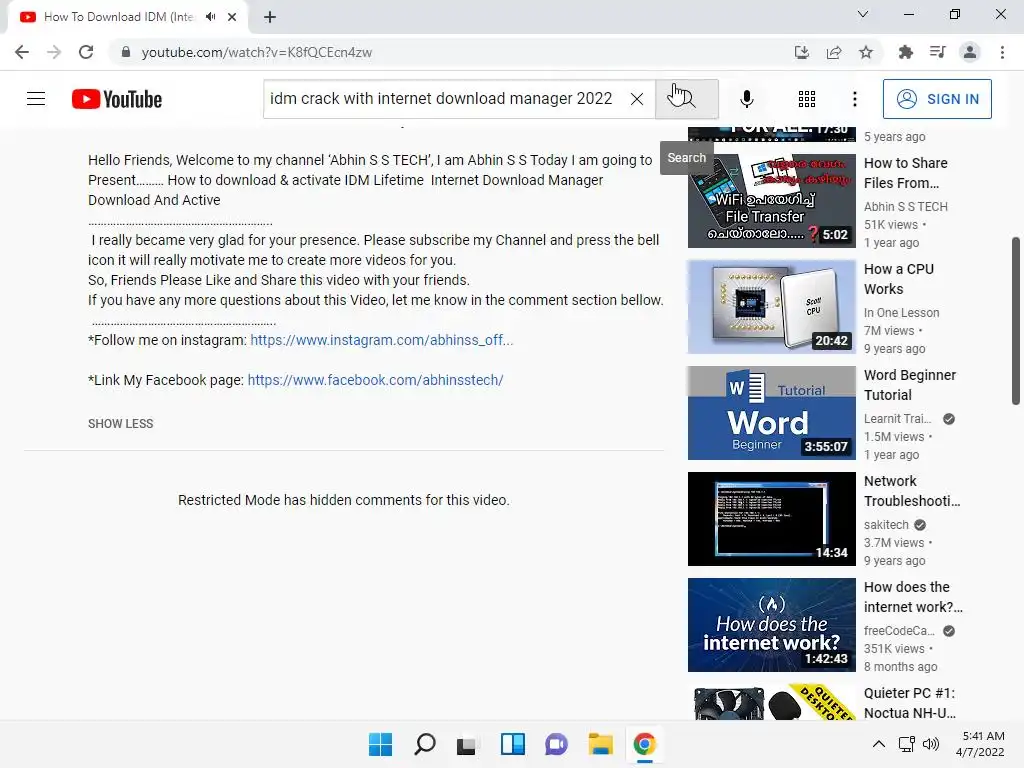1024x768 pixels.
Task: Click the freeCodeCa... channel name
Action: click(899, 631)
